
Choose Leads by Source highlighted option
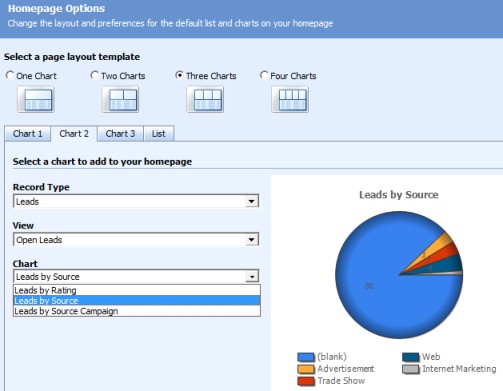[x=137, y=301]
